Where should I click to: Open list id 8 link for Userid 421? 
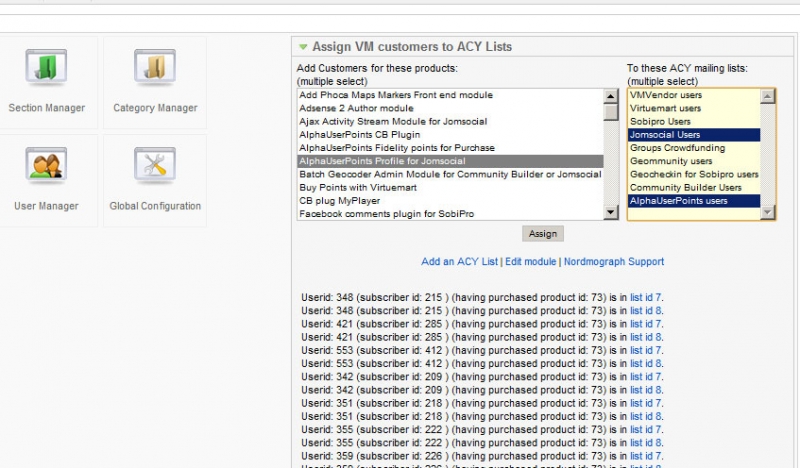(645, 337)
